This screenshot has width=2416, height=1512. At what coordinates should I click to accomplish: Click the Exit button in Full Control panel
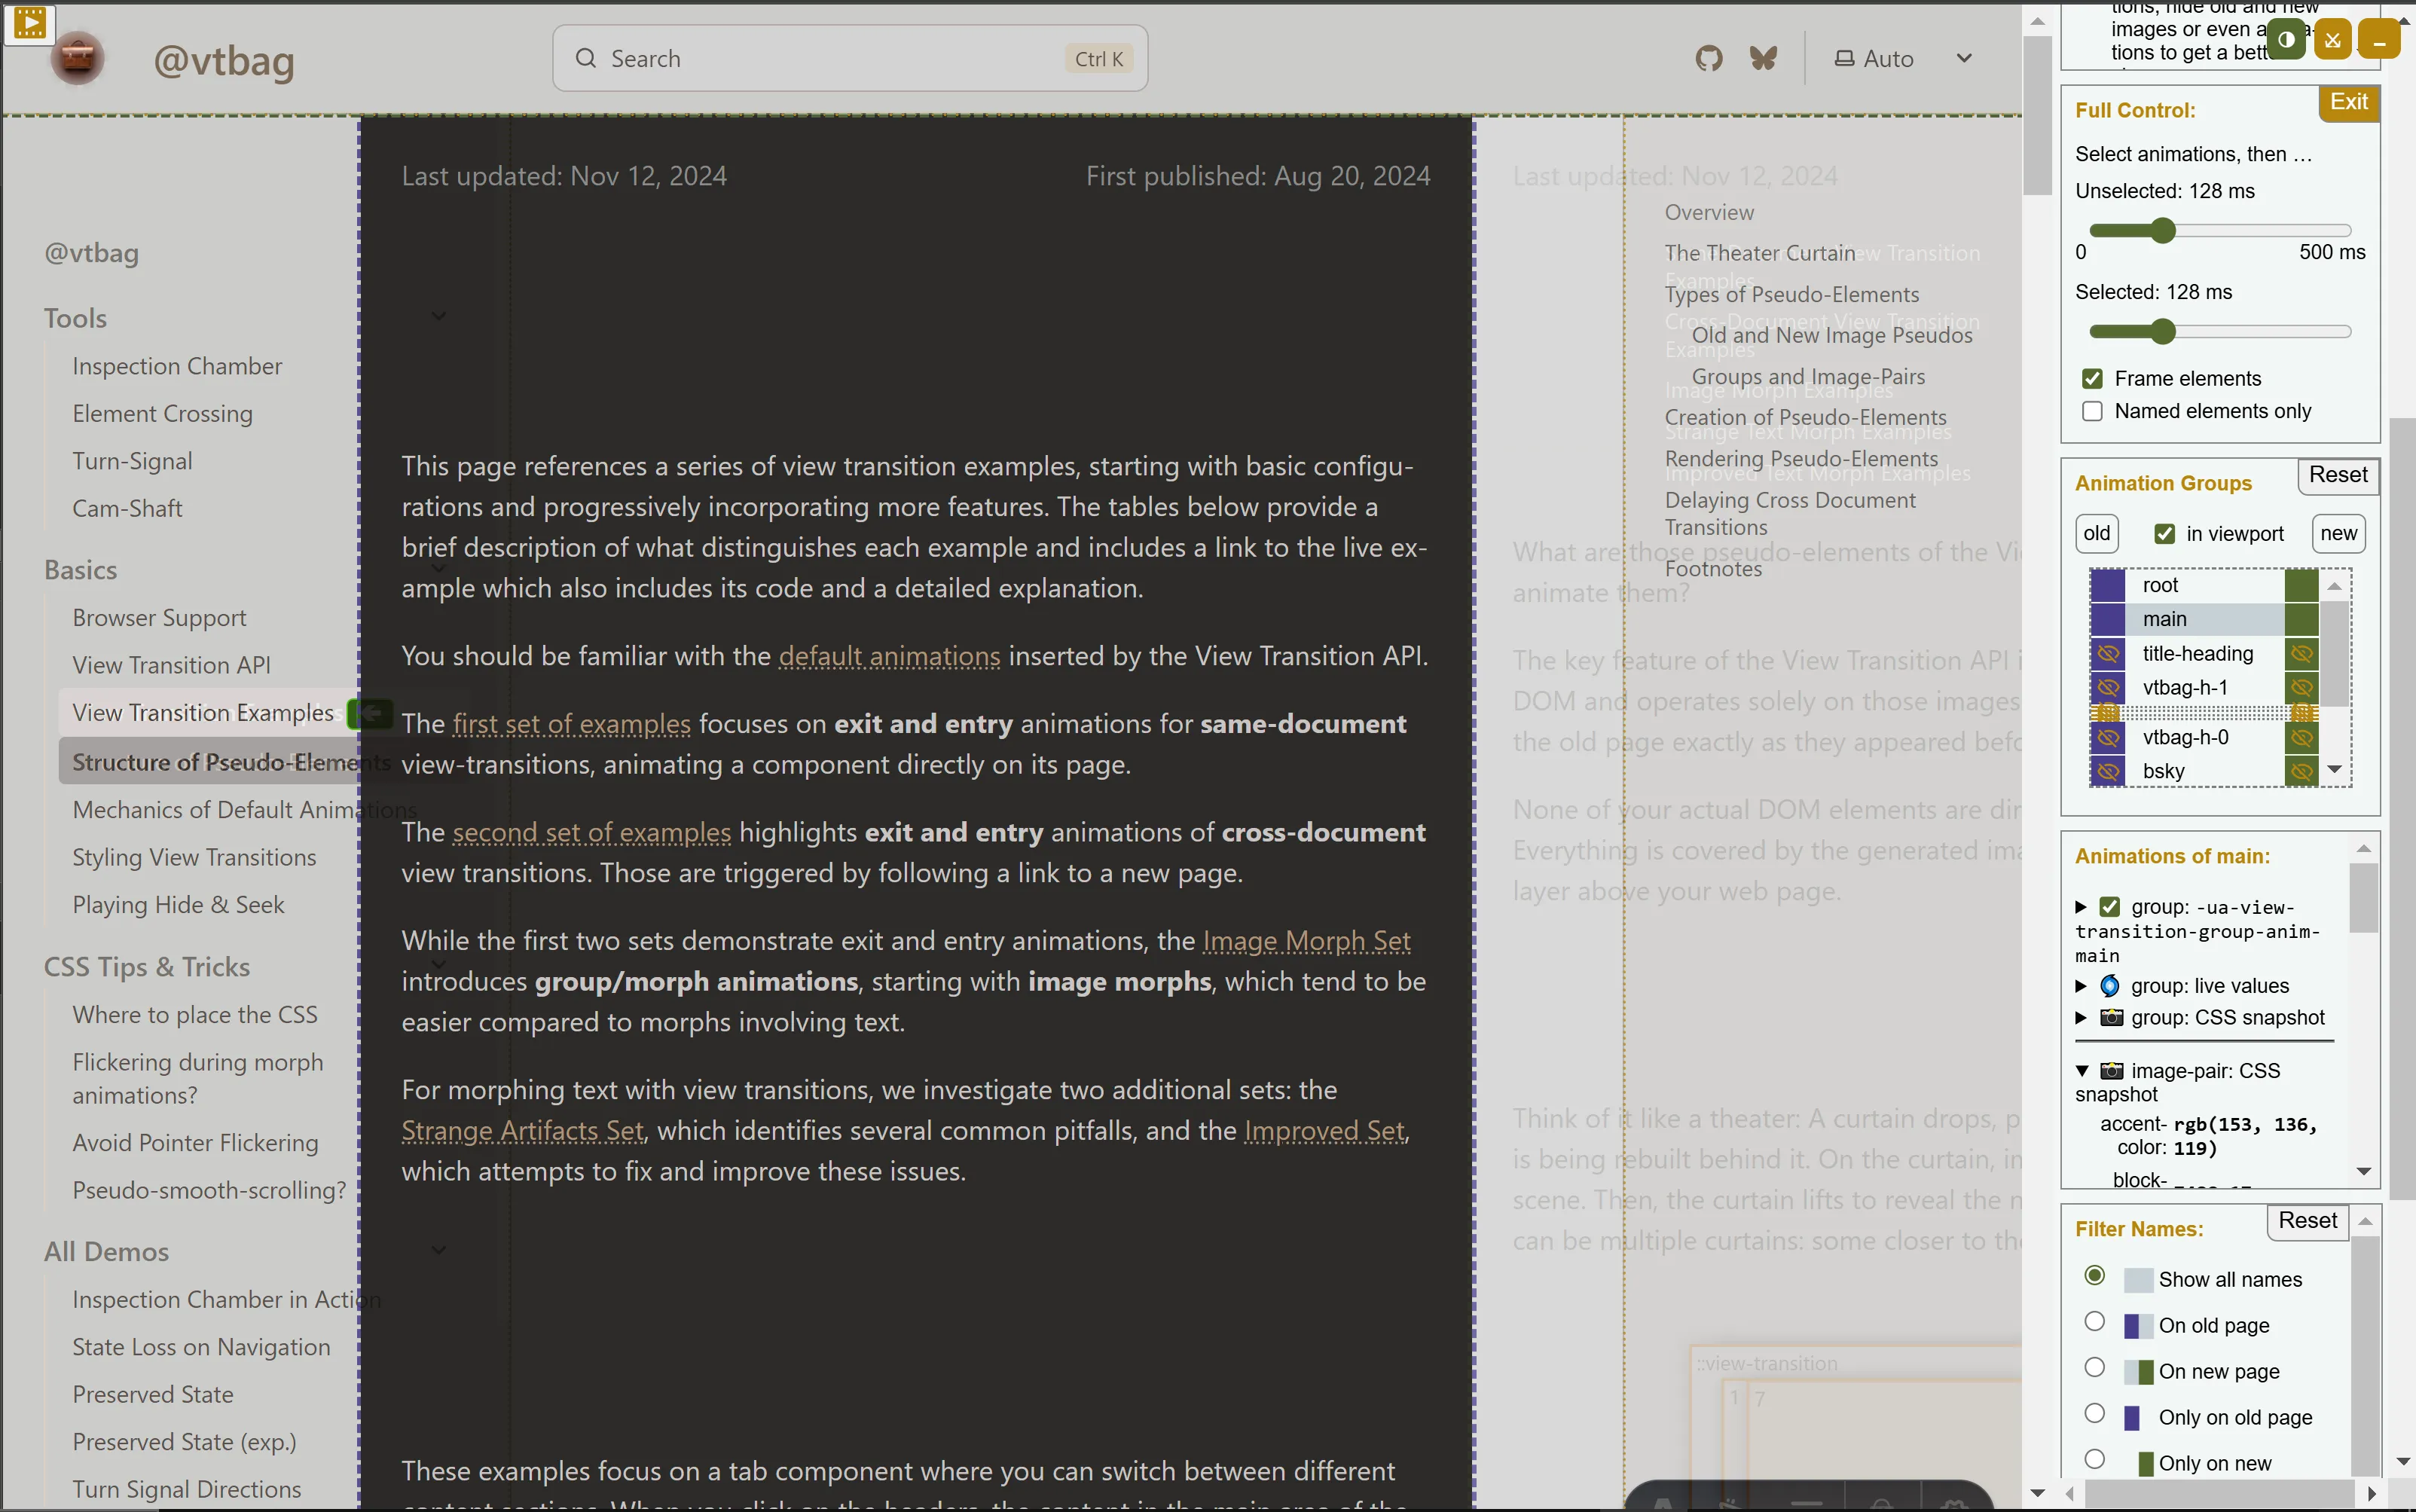(2350, 101)
